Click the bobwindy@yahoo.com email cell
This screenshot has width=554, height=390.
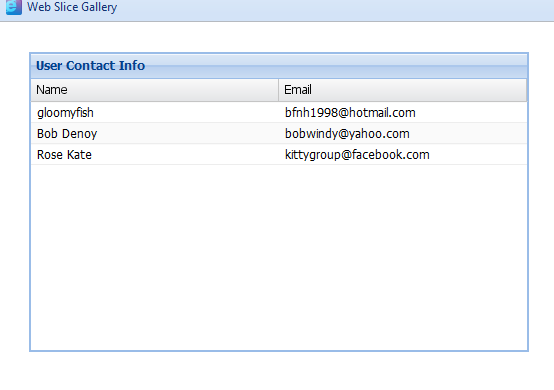[403, 134]
